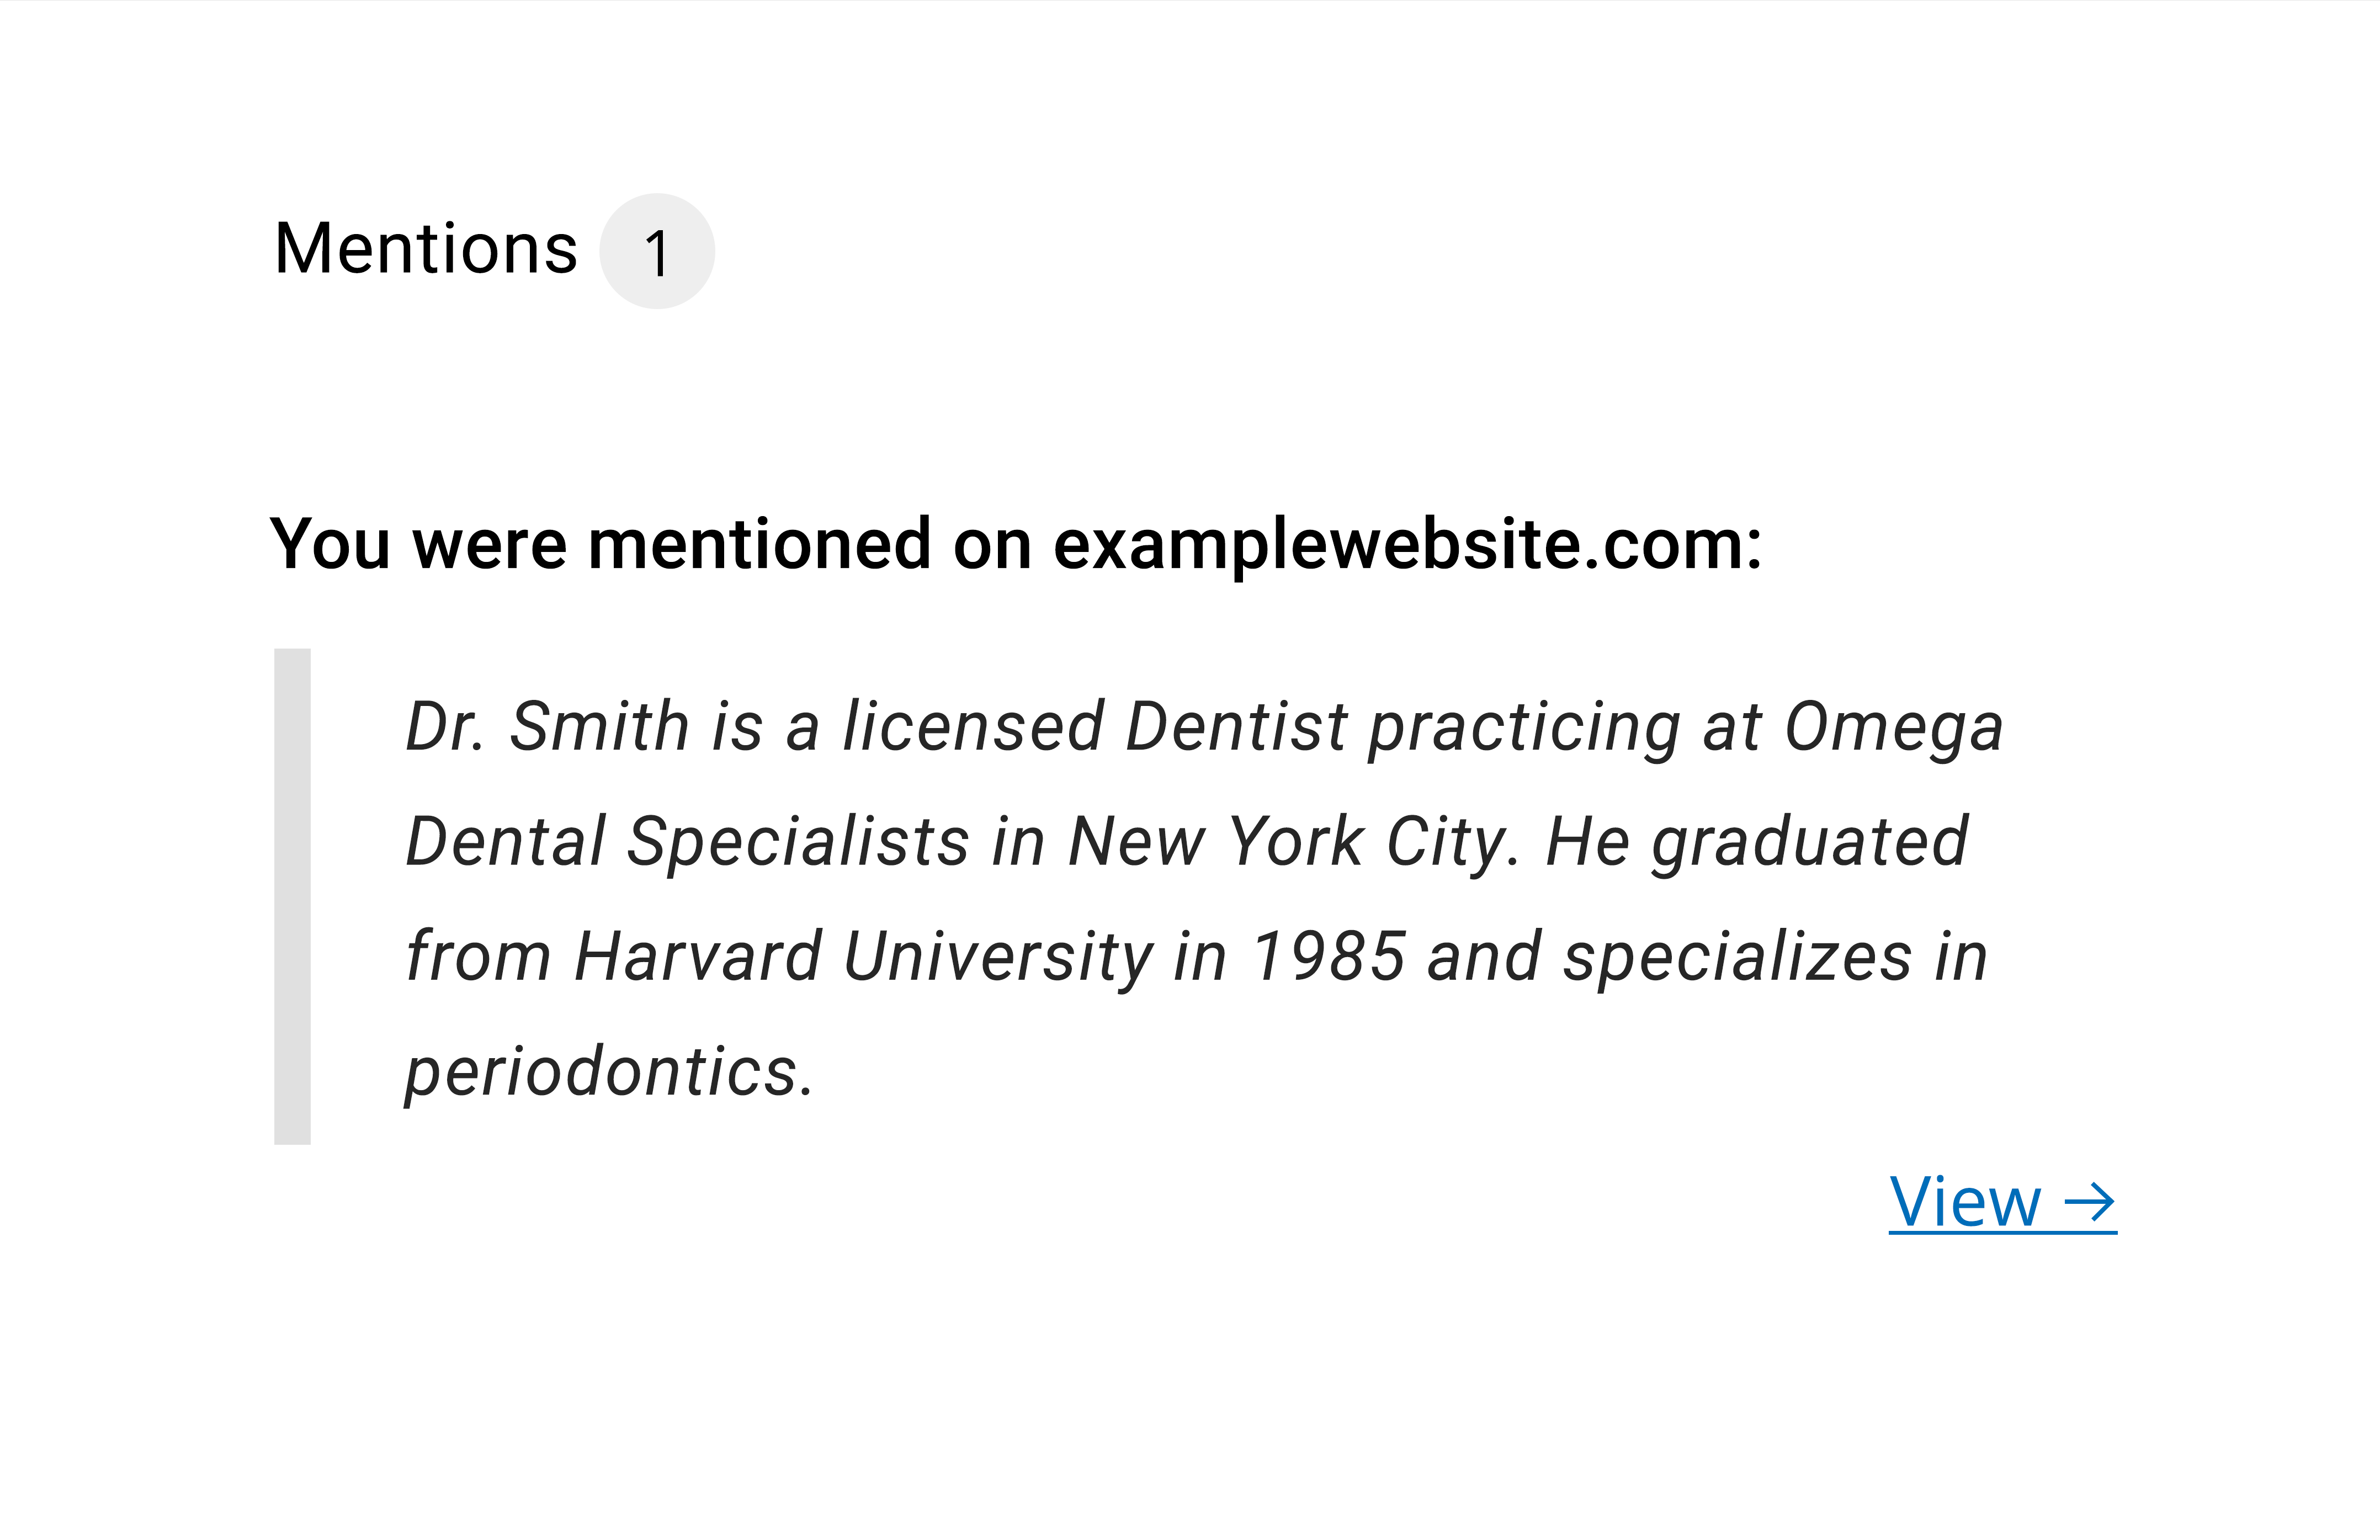
Task: Click the arrow icon next to View
Action: point(2090,1203)
